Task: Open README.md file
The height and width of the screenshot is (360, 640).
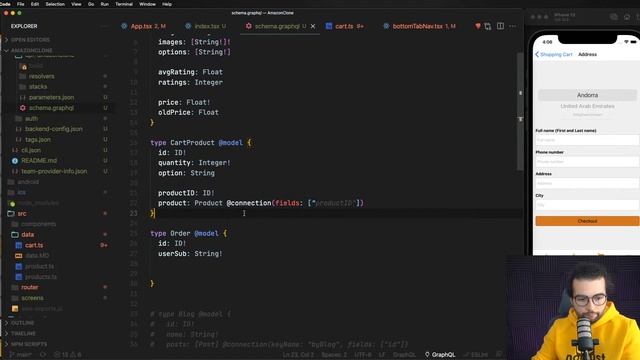Action: (39, 161)
